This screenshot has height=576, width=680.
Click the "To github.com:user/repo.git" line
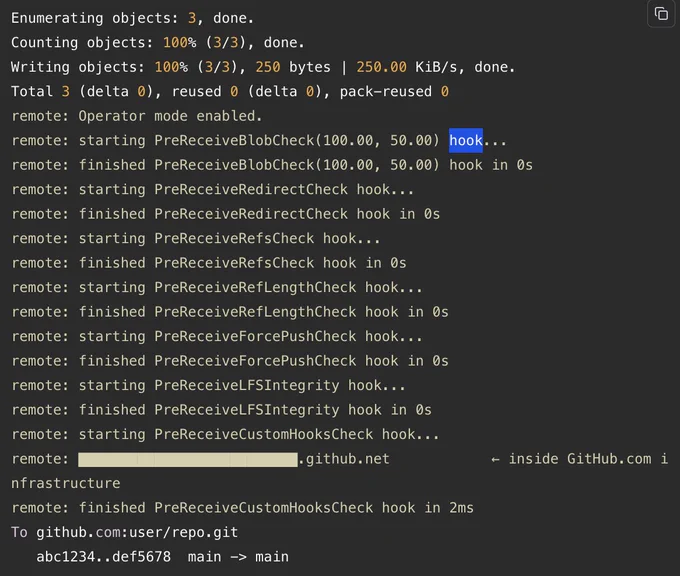tap(124, 532)
